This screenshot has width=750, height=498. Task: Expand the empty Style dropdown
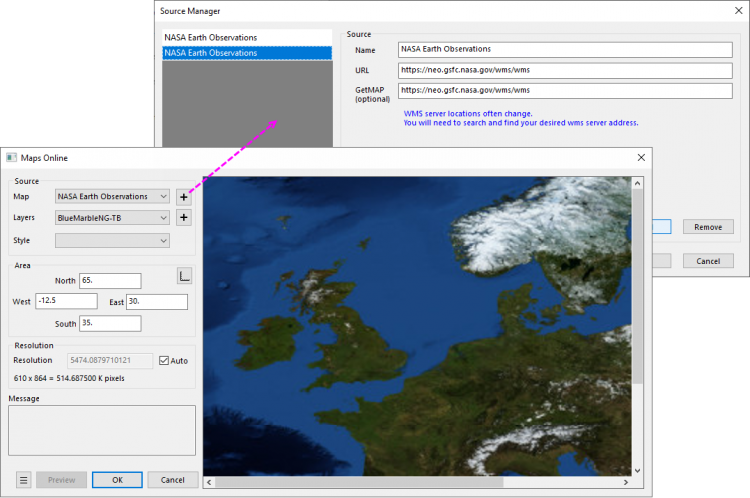[113, 240]
